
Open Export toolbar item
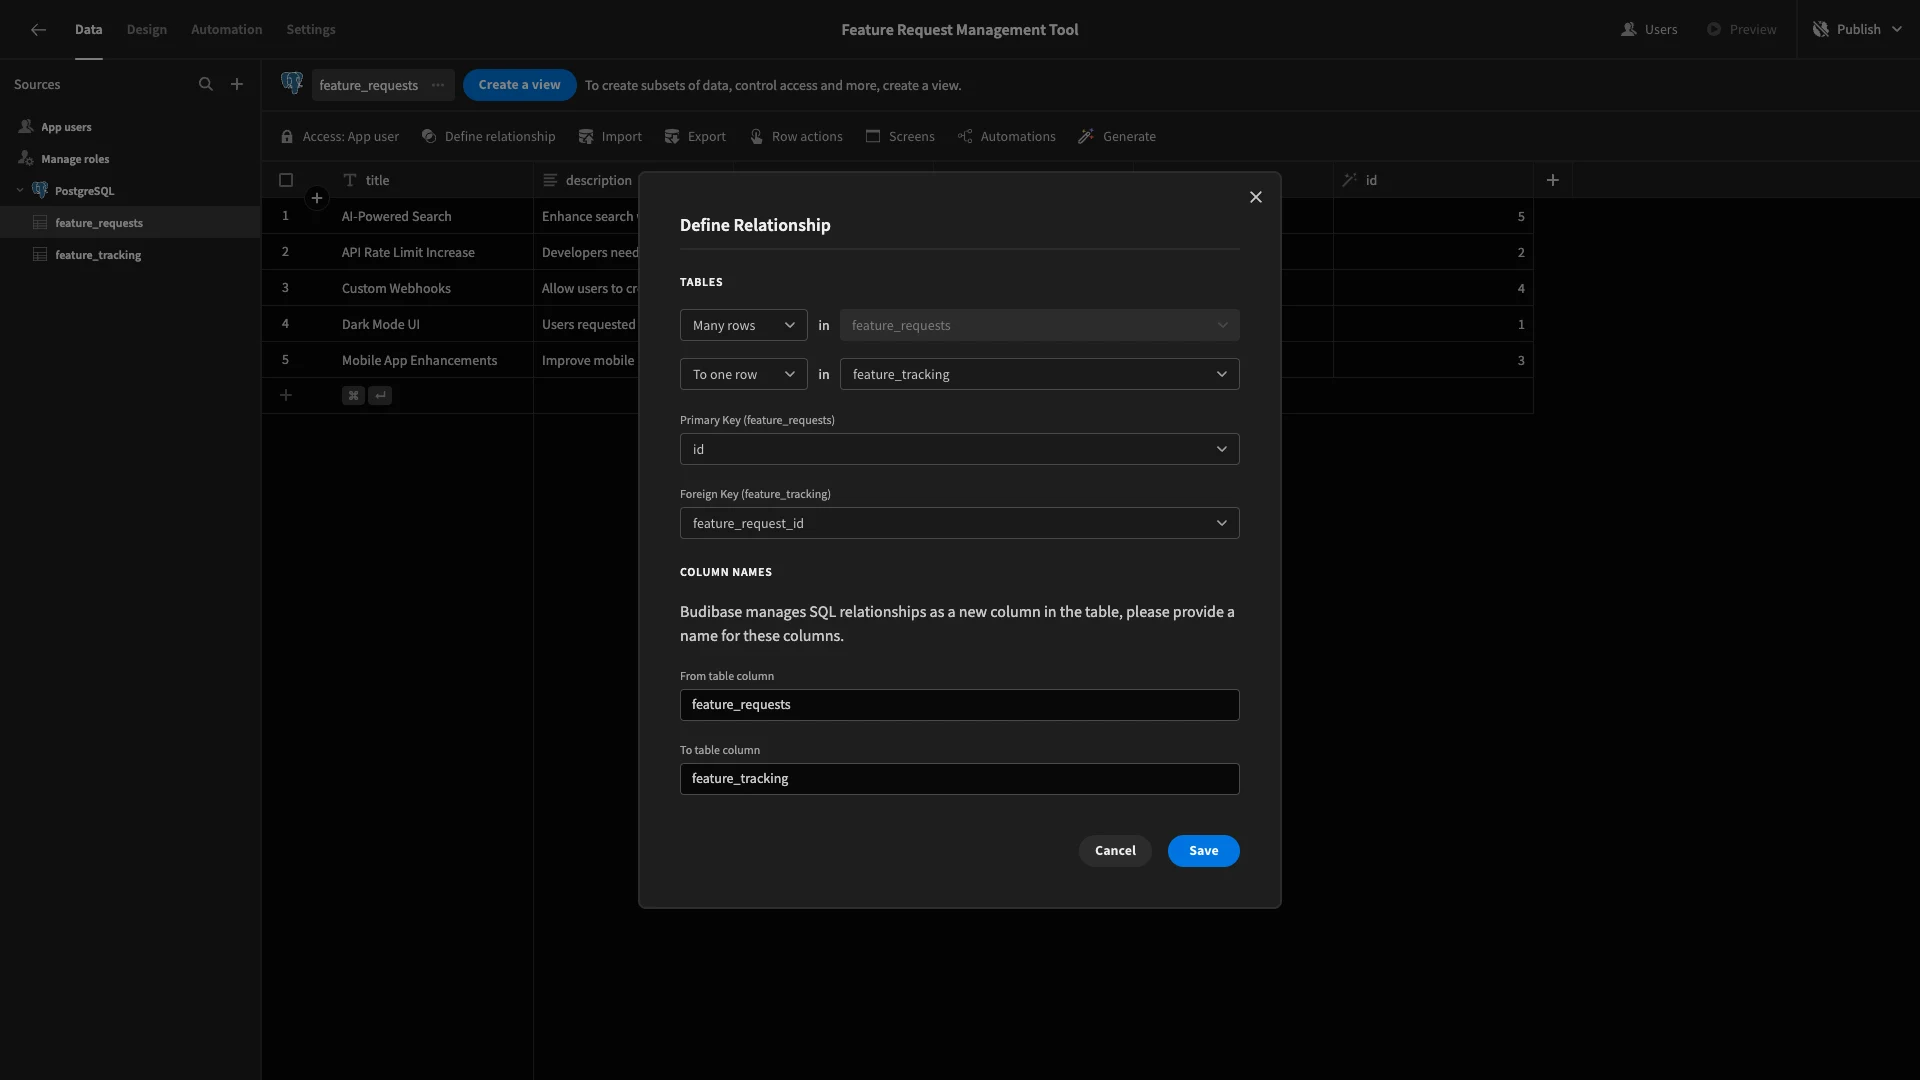(x=696, y=137)
